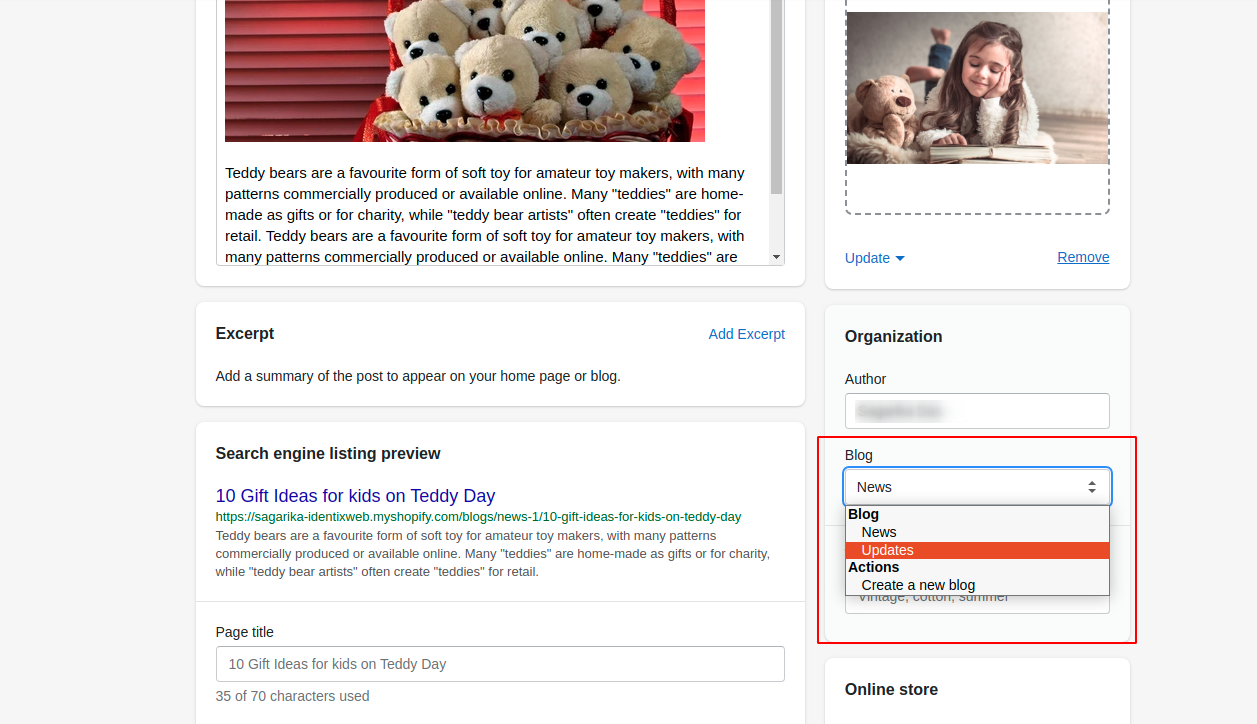This screenshot has width=1257, height=724.
Task: Click the search listing description text
Action: pos(492,553)
